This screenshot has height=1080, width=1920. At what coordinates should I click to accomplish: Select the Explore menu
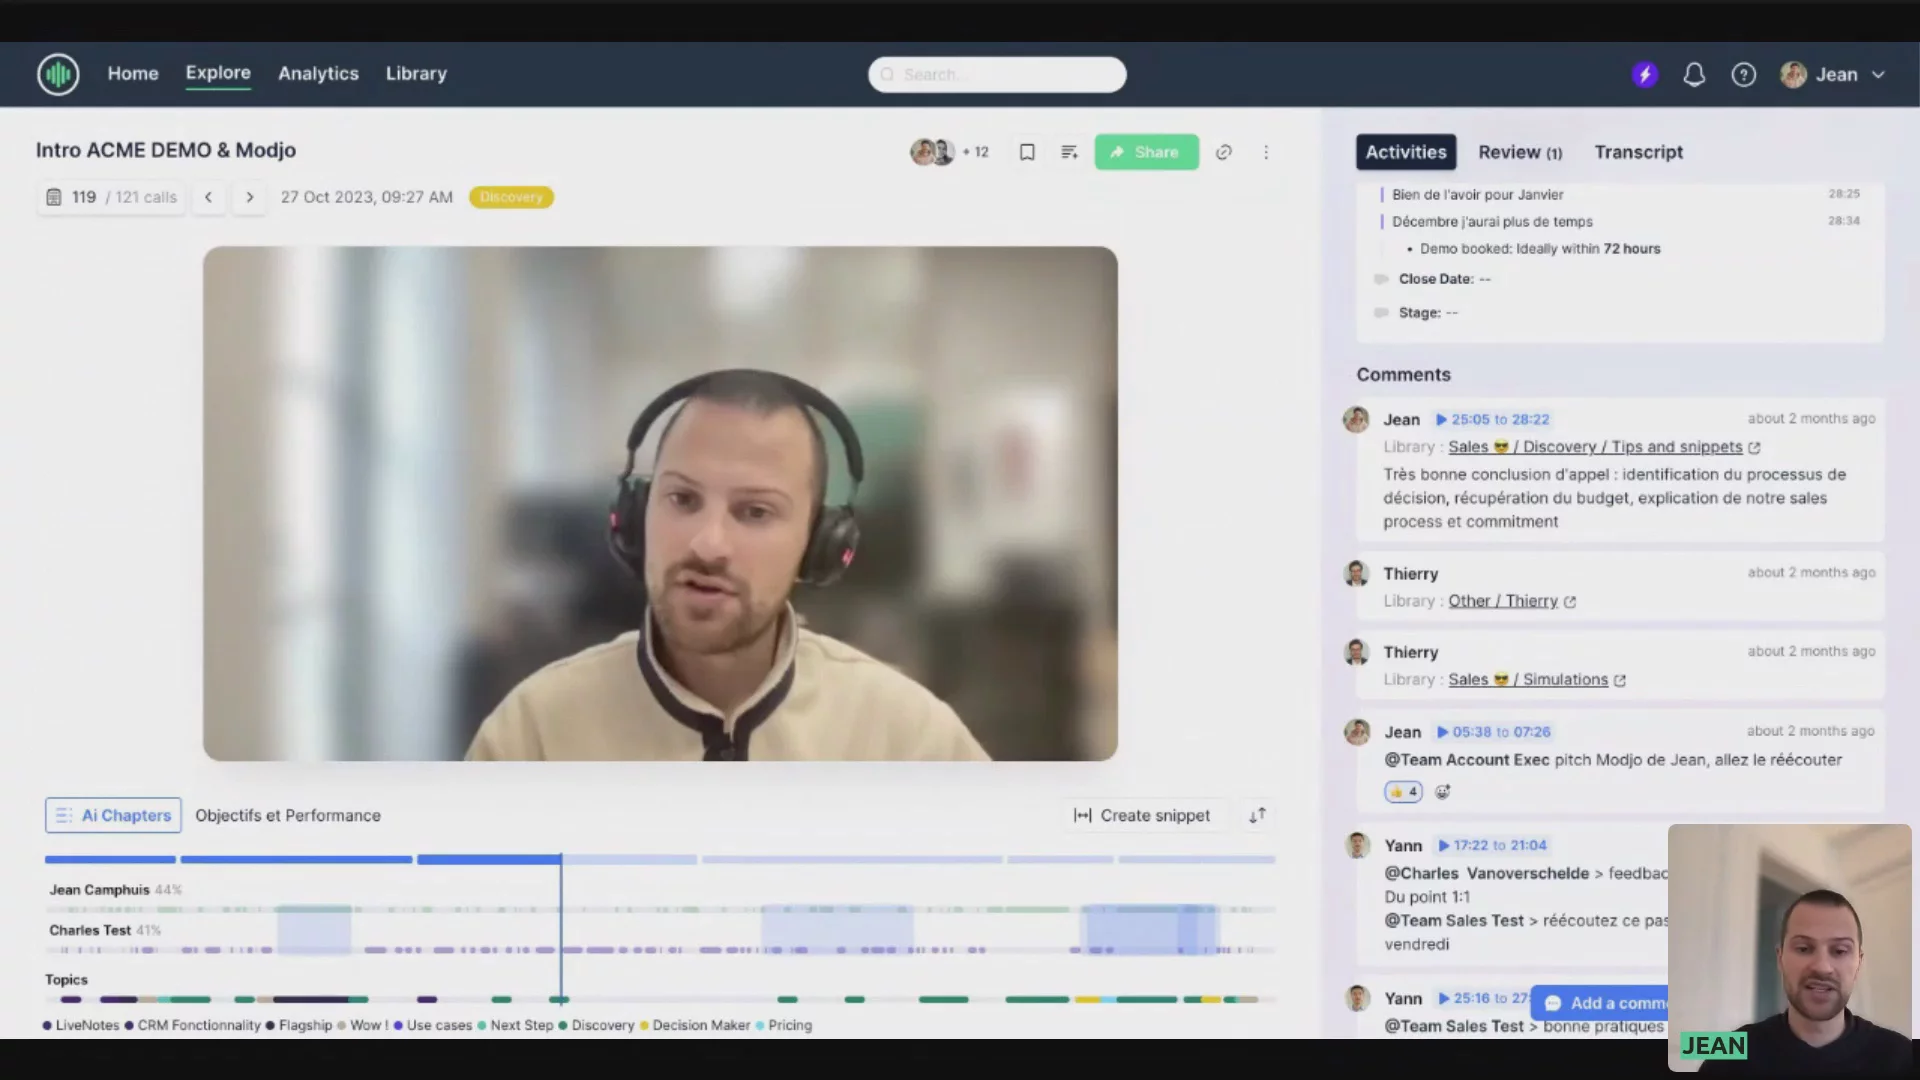(x=218, y=73)
